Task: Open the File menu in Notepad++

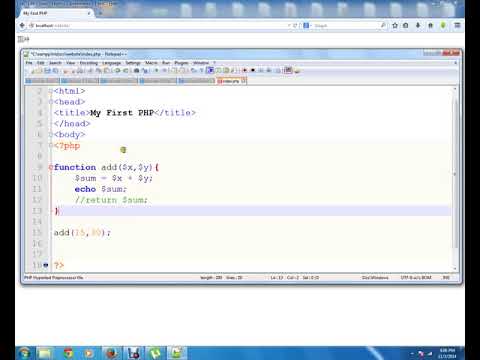Action: [x=29, y=63]
